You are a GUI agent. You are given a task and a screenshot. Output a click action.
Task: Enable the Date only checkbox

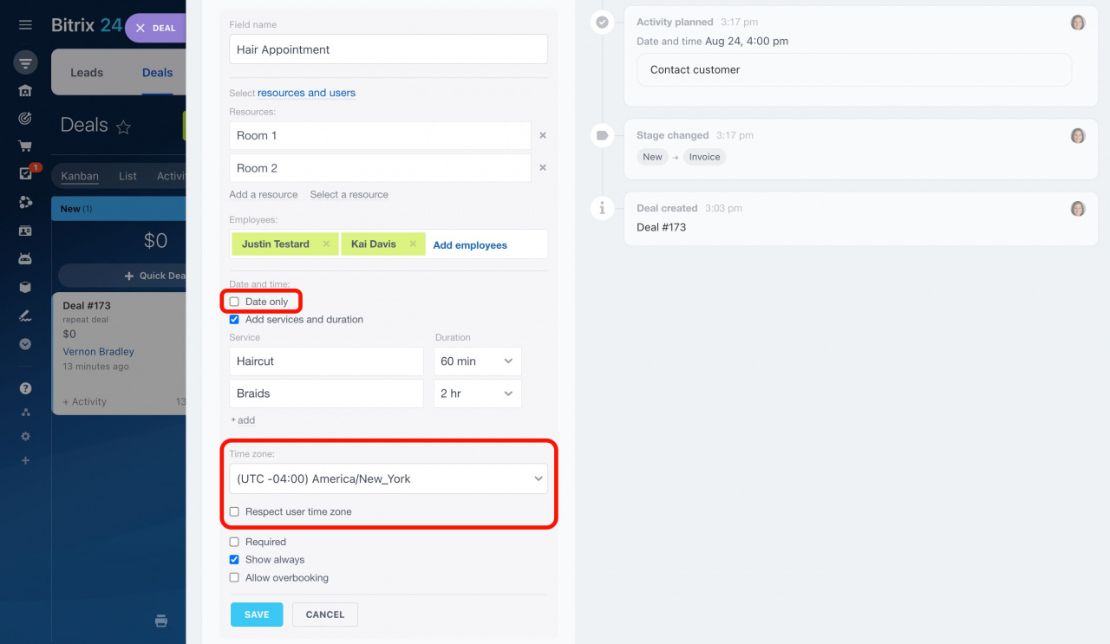coord(234,301)
